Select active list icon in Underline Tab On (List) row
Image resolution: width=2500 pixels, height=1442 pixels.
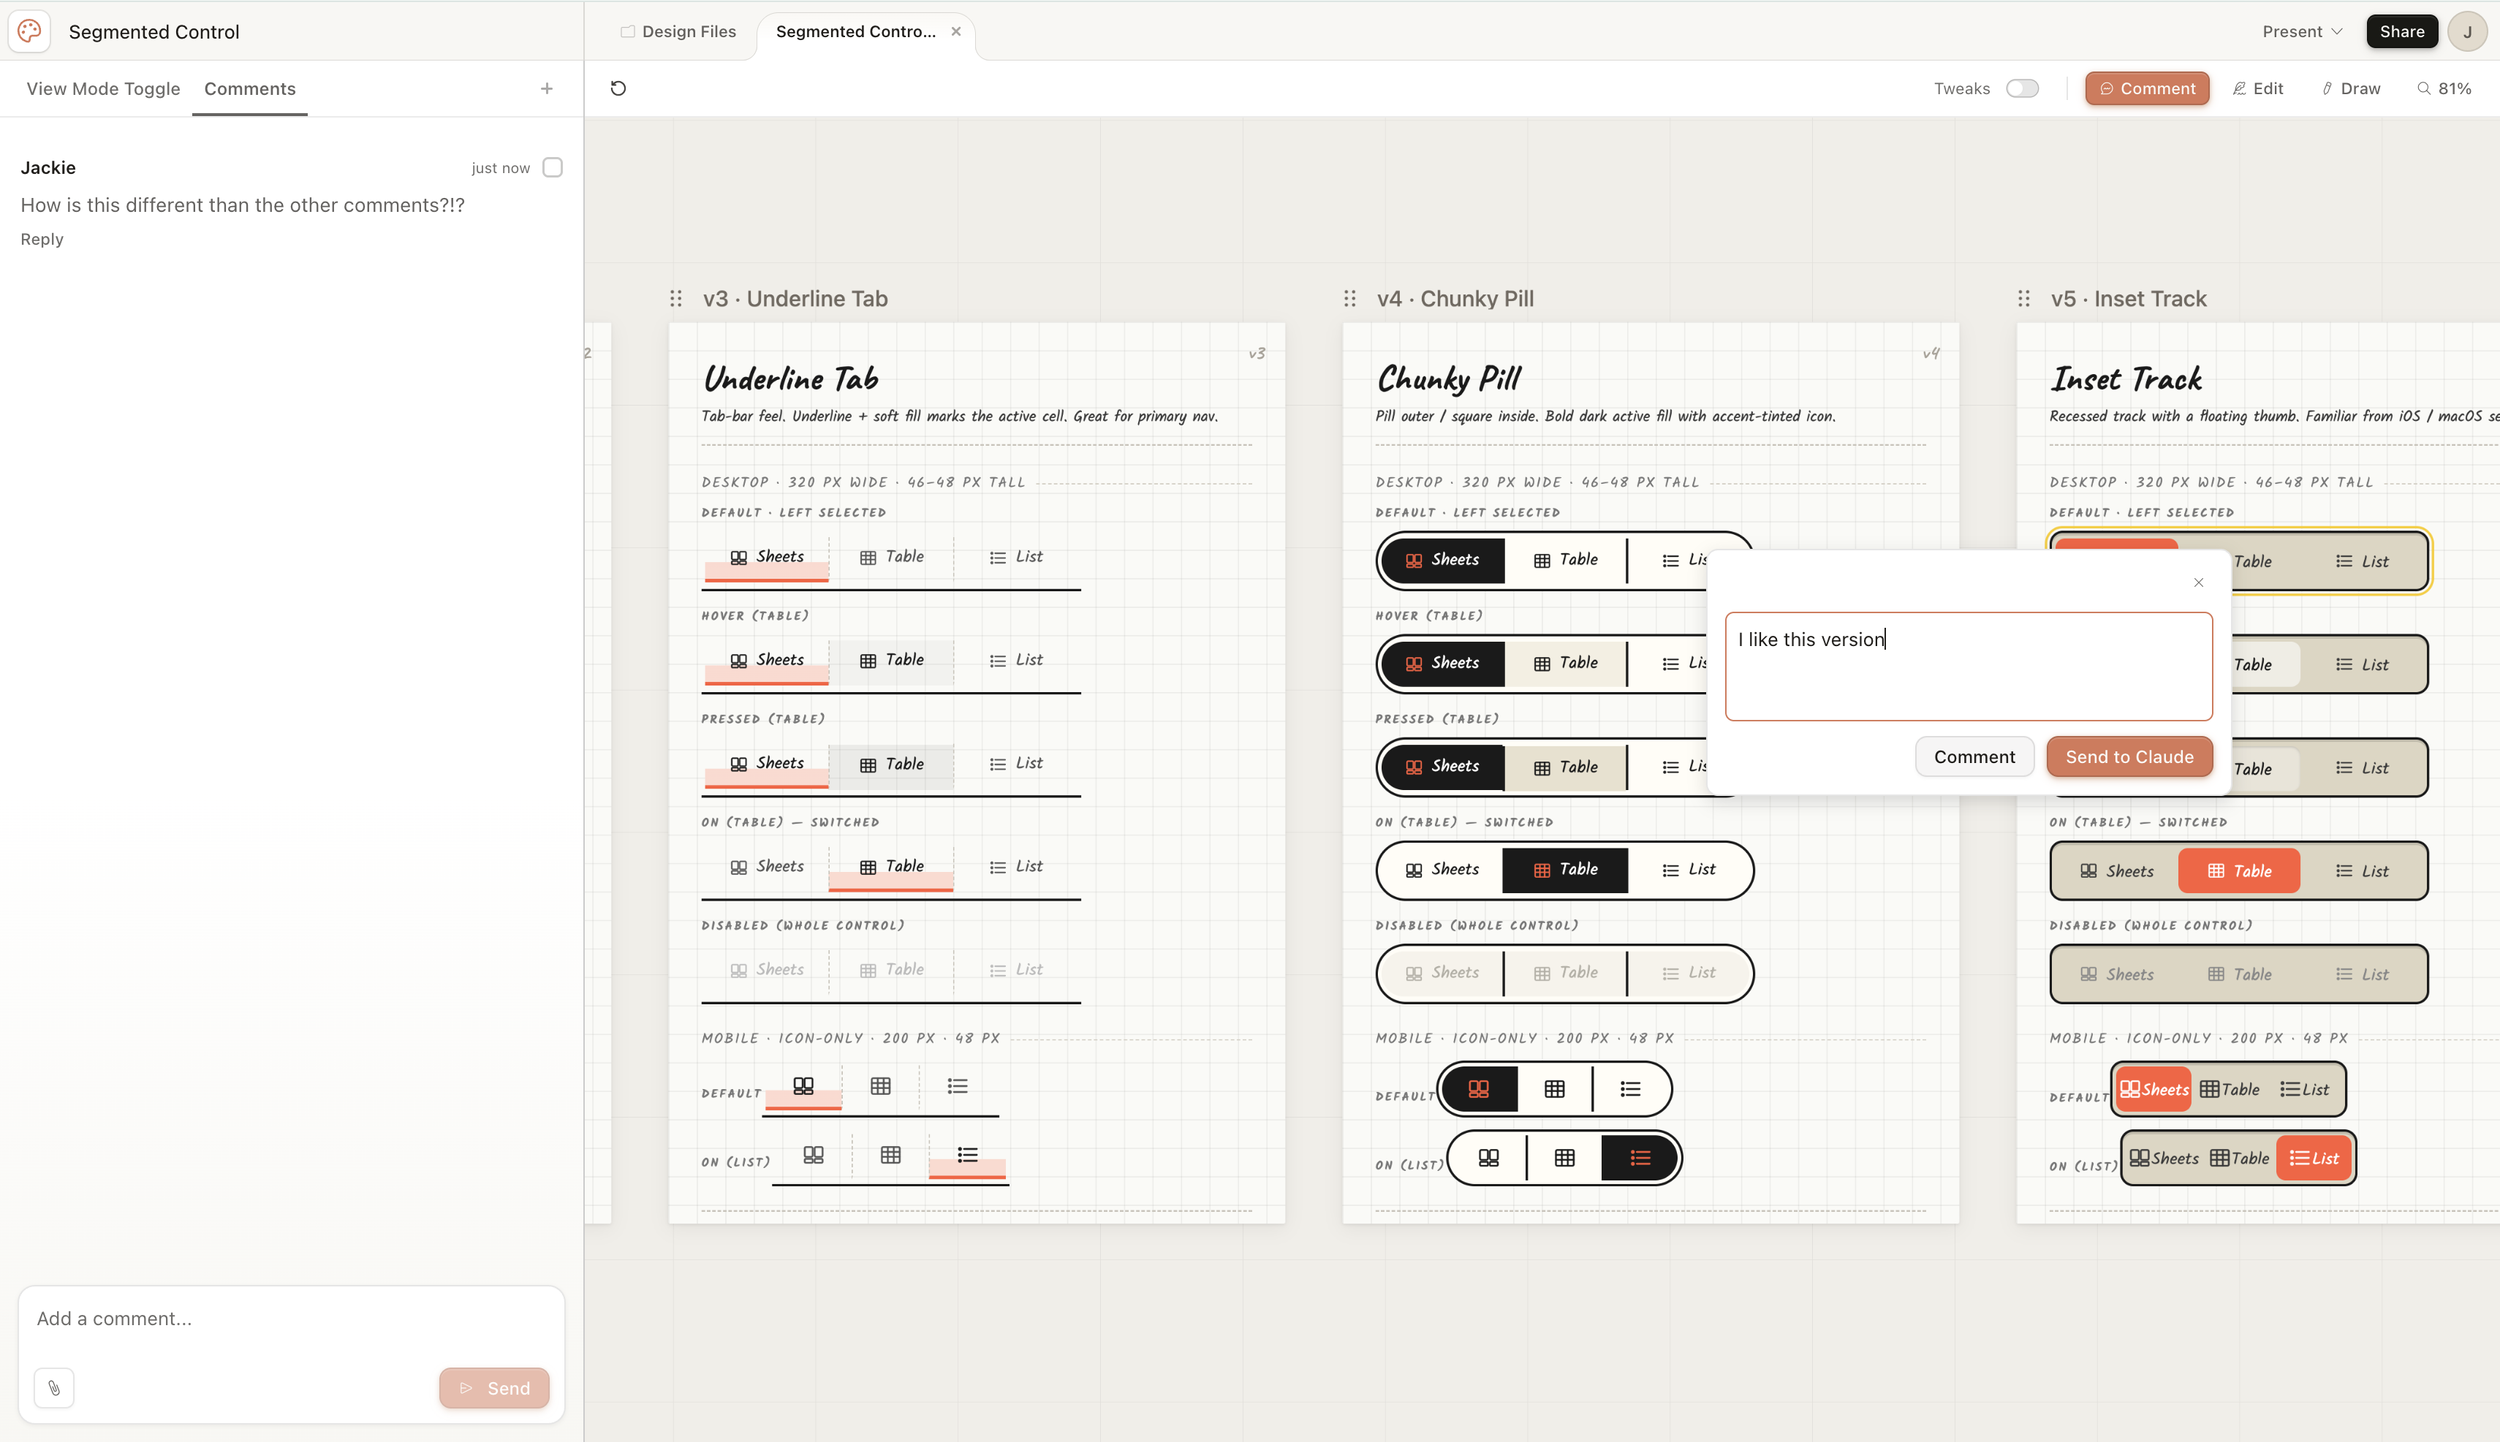pos(967,1155)
